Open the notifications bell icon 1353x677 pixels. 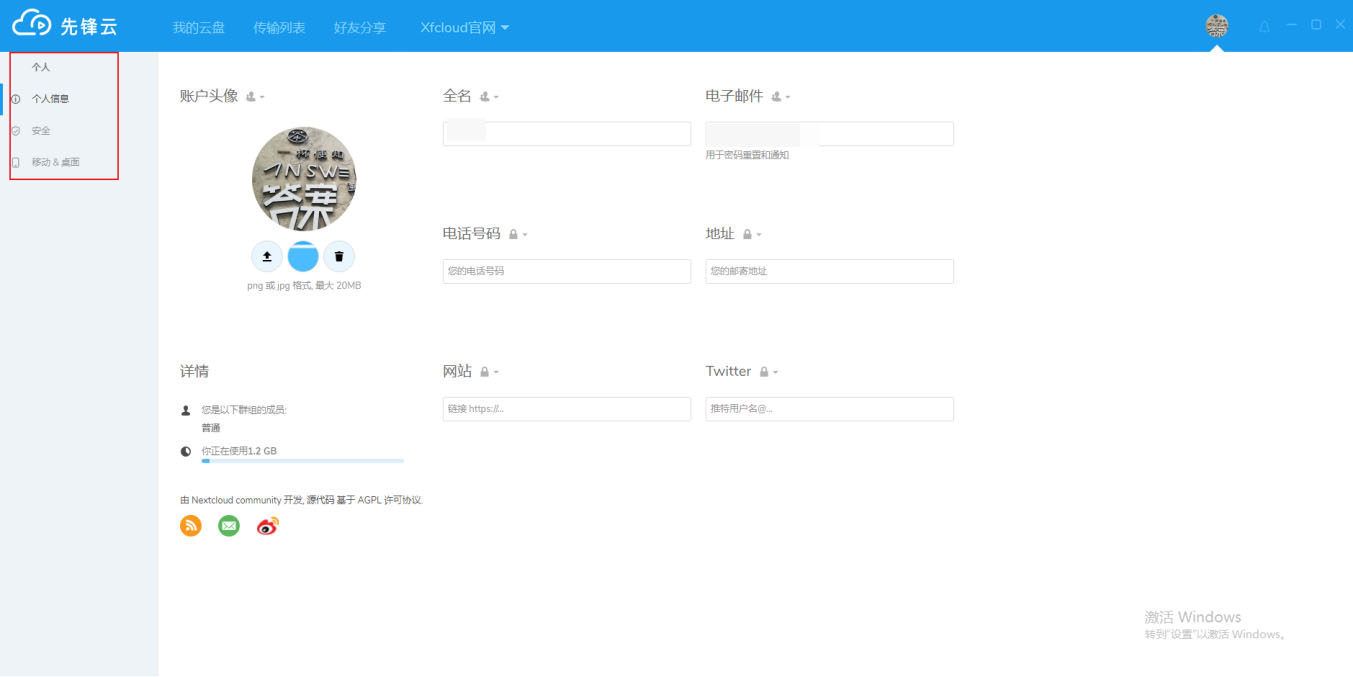pos(1264,26)
